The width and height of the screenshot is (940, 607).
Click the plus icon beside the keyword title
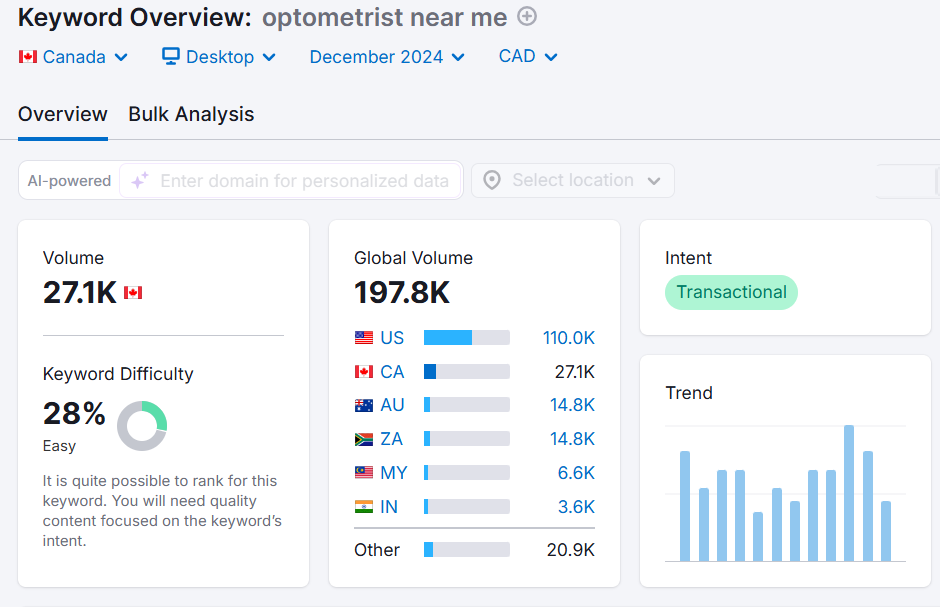coord(526,17)
